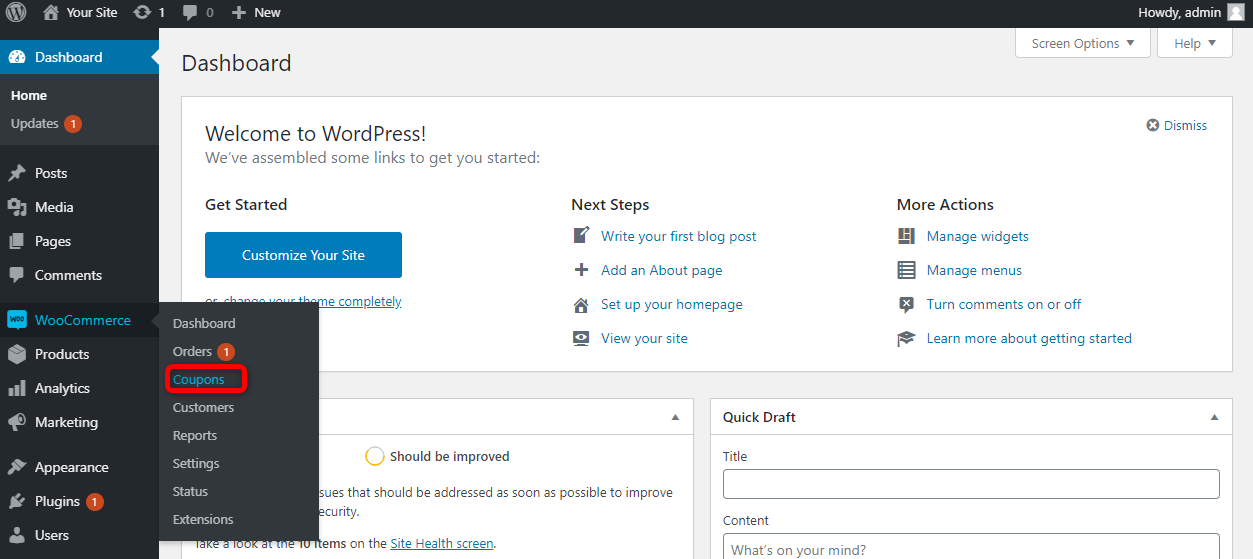
Task: Click change your theme completely link
Action: point(312,301)
